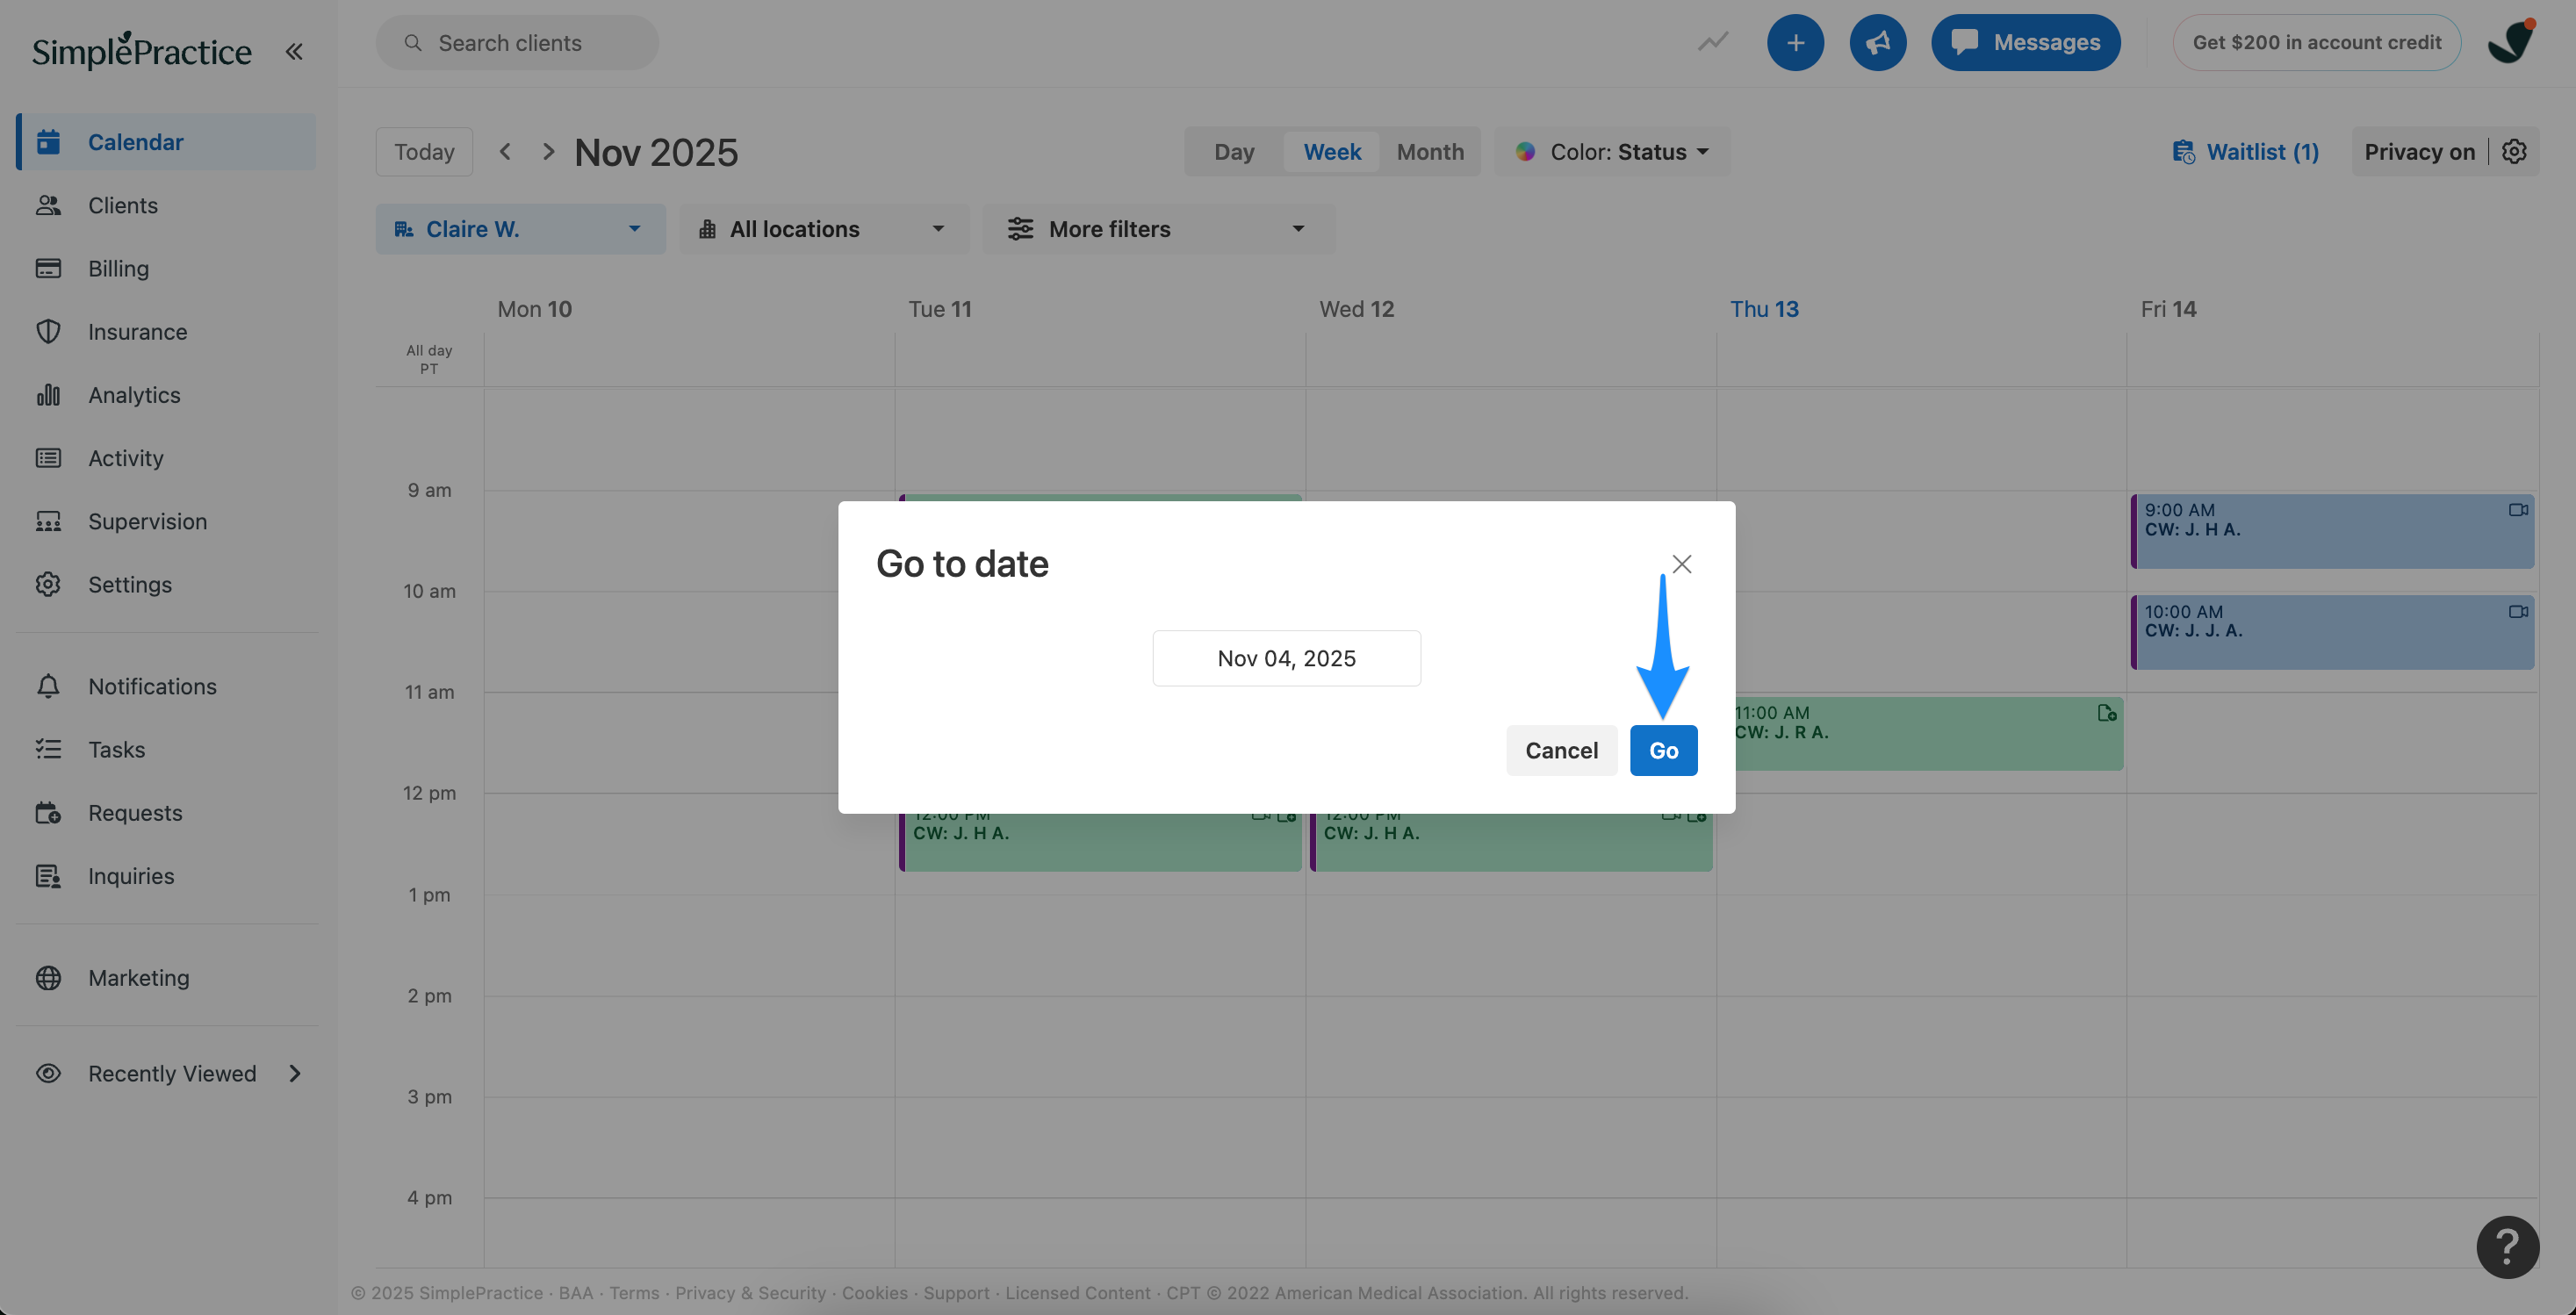Open Color: Status dropdown

tap(1612, 152)
